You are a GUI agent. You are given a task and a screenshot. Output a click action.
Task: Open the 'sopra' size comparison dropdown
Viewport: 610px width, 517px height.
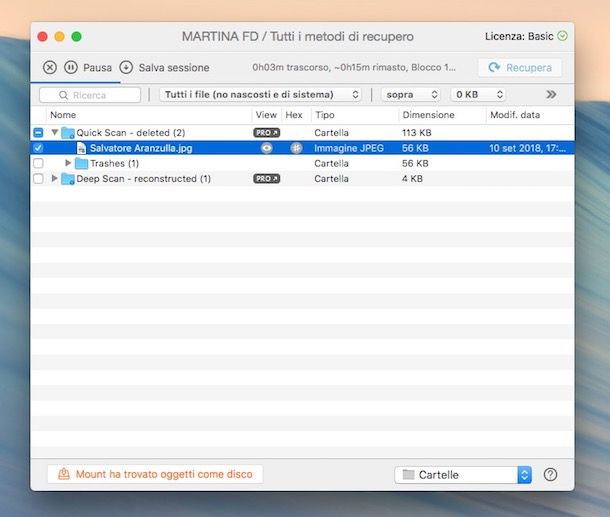point(411,95)
